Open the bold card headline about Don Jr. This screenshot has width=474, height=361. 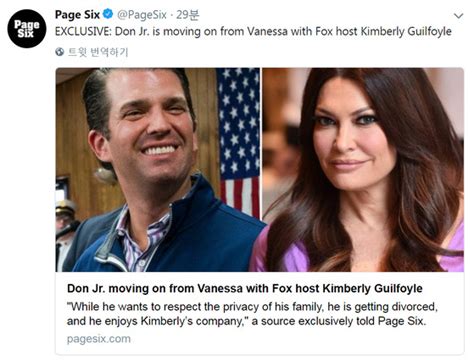[x=245, y=288]
